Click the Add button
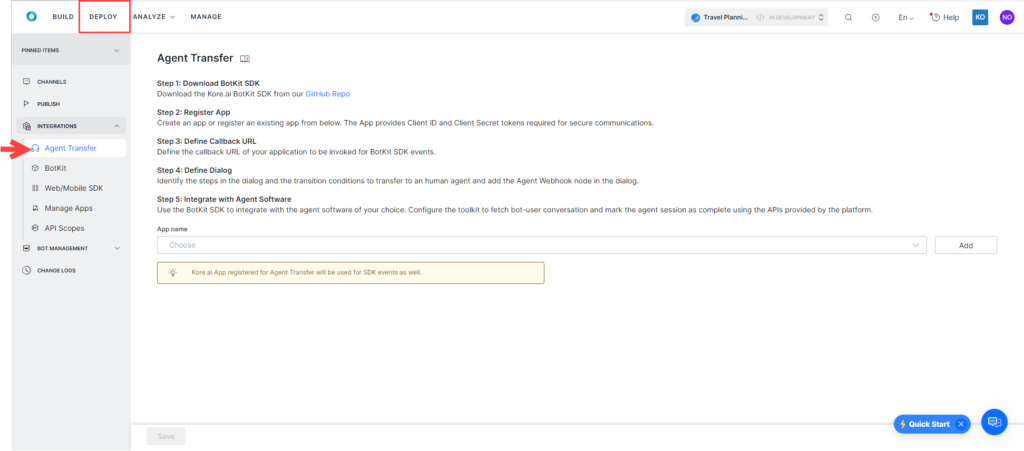1024x451 pixels. point(965,245)
